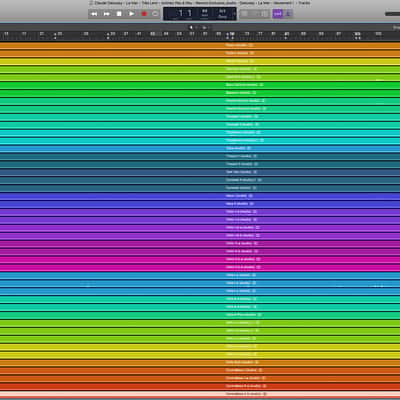Select the Tuba audio region in blue
Image resolution: width=400 pixels, height=400 pixels.
pos(200,148)
